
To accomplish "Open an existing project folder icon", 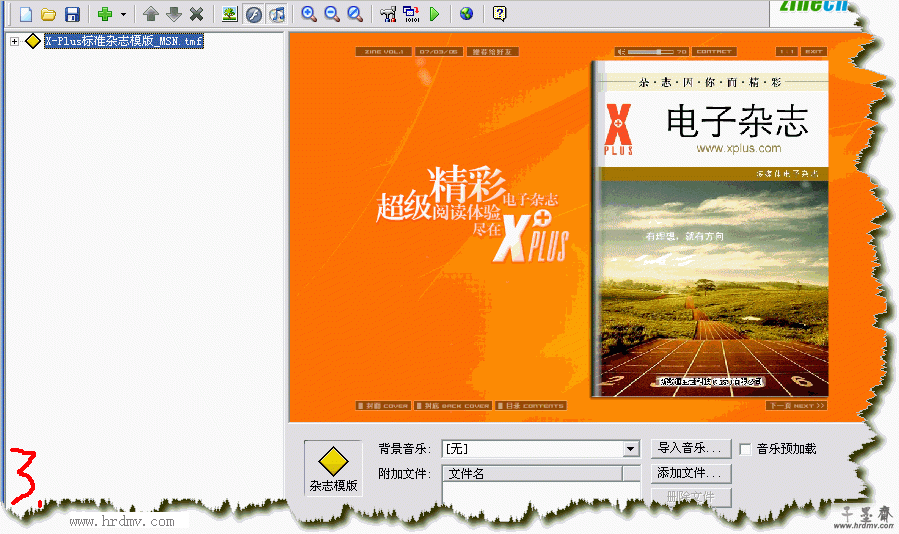I will [49, 14].
